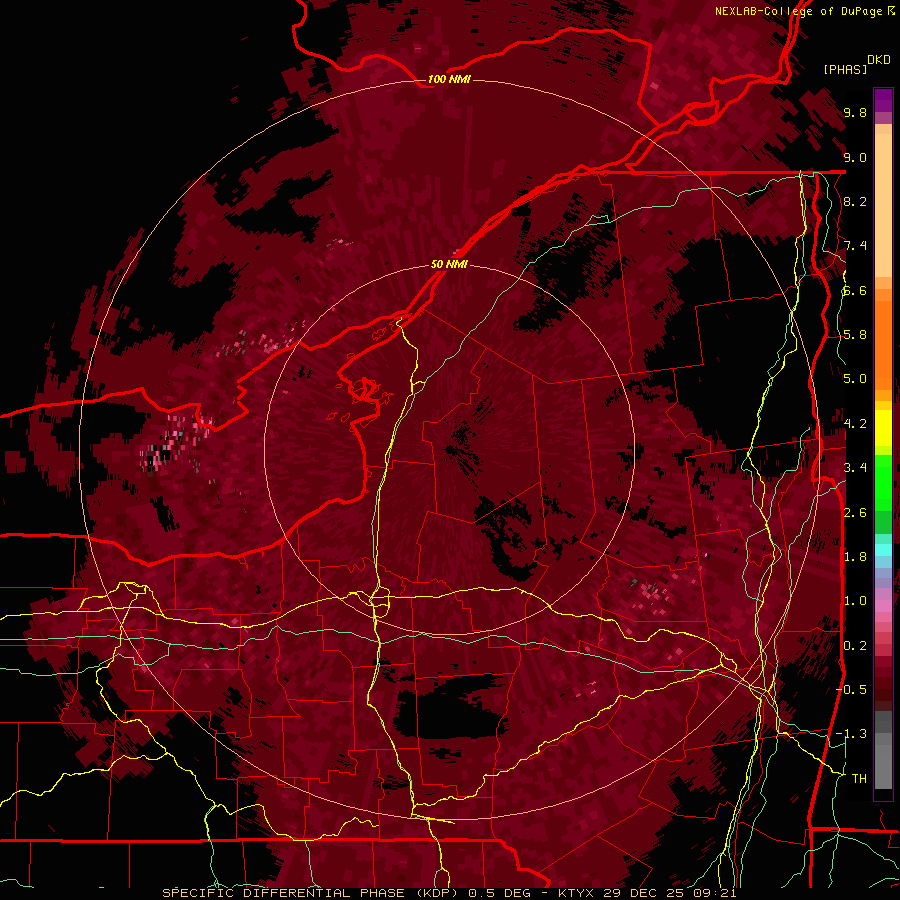The height and width of the screenshot is (900, 900).
Task: Click the cyan segment of the color bar
Action: (883, 550)
